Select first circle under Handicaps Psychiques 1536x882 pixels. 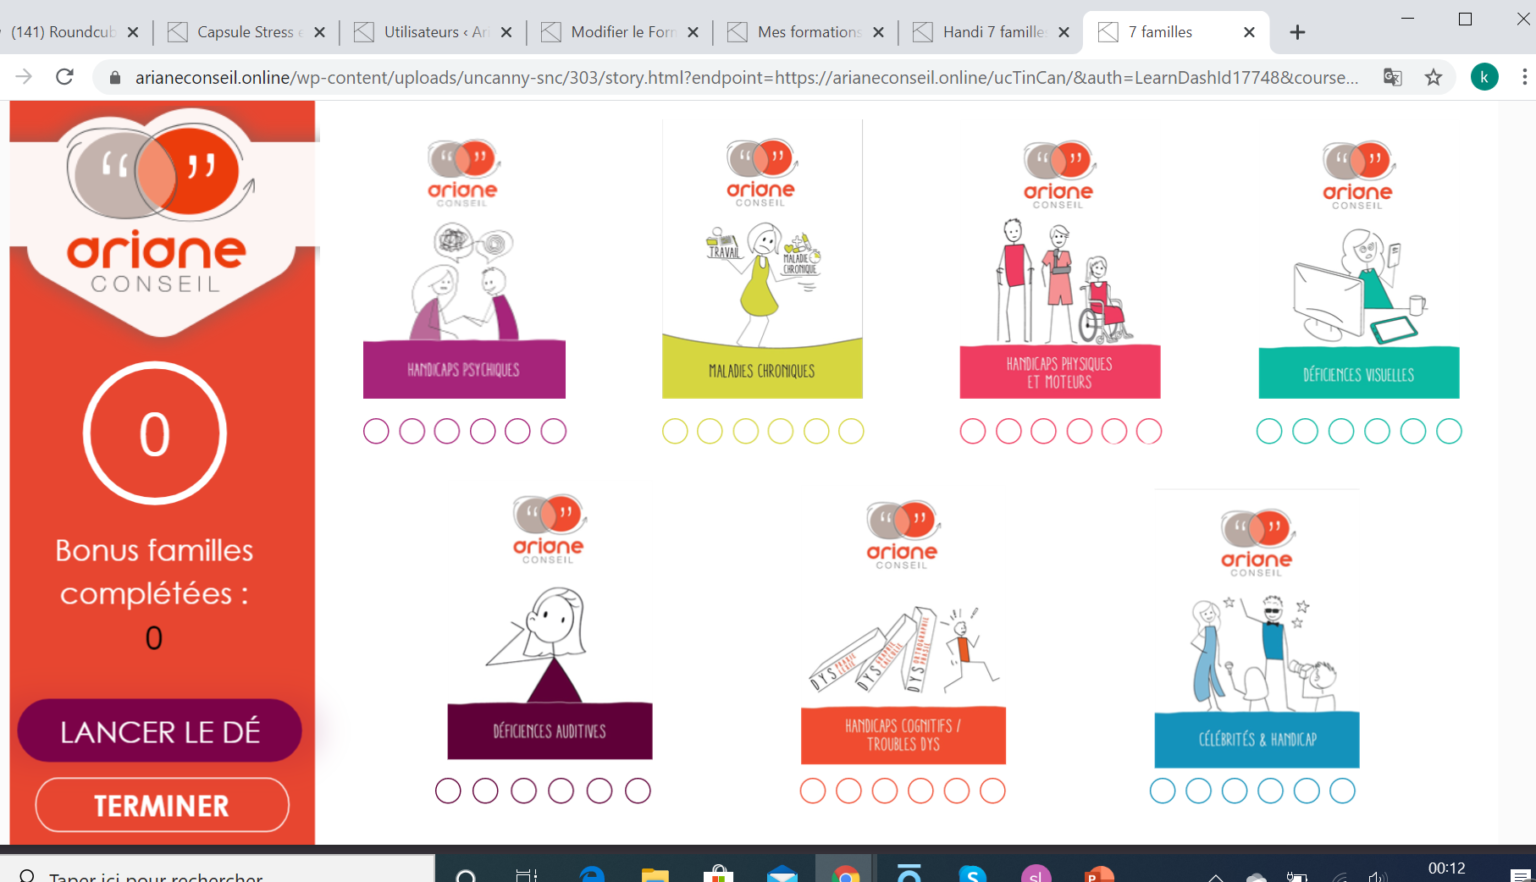(x=376, y=431)
